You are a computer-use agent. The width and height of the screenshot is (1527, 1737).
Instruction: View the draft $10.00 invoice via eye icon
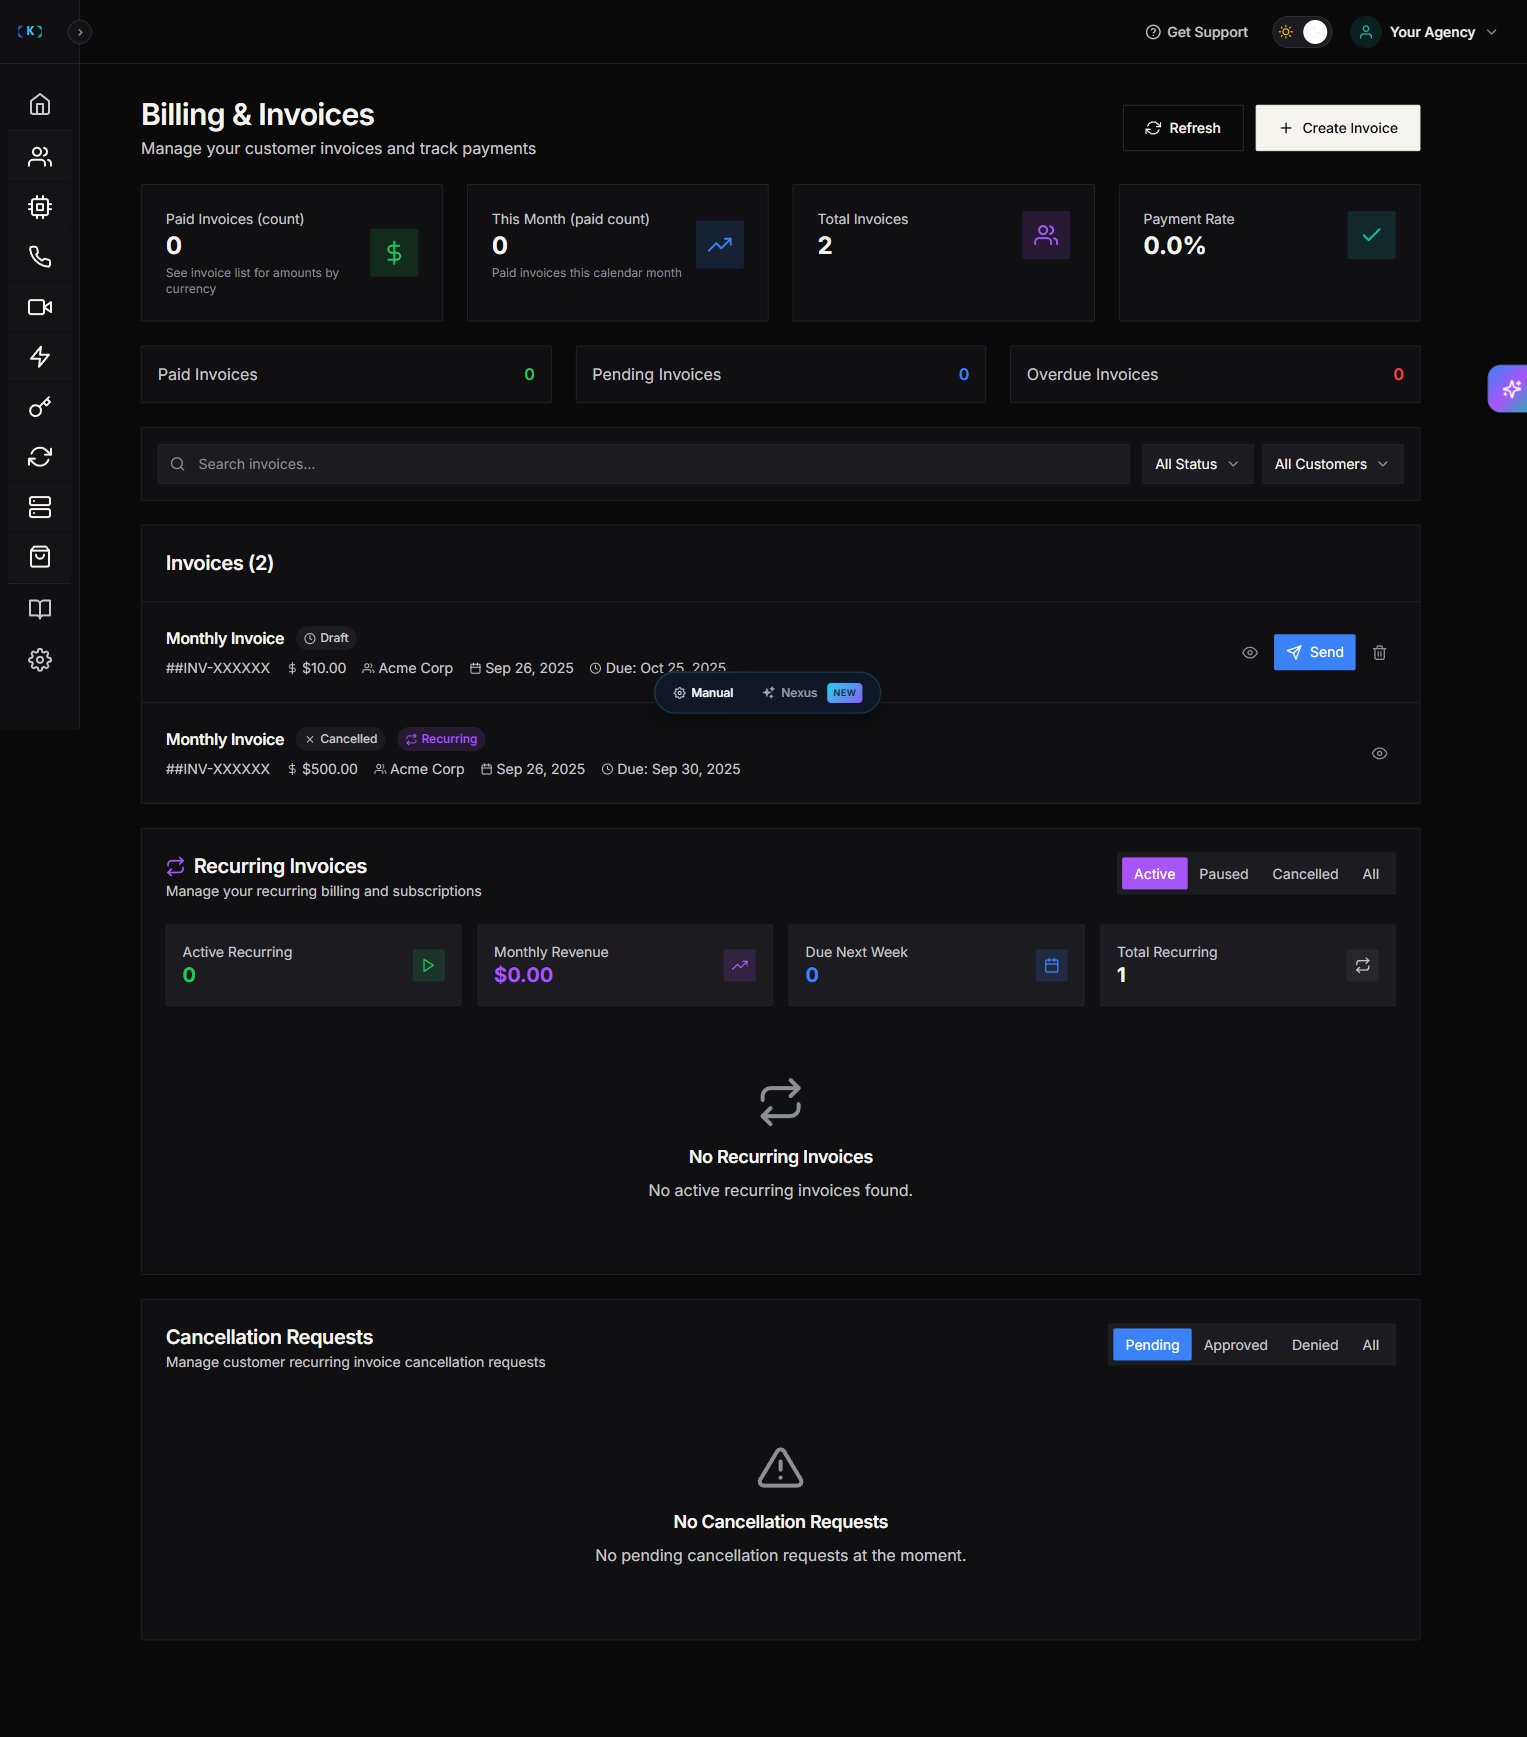coord(1250,652)
